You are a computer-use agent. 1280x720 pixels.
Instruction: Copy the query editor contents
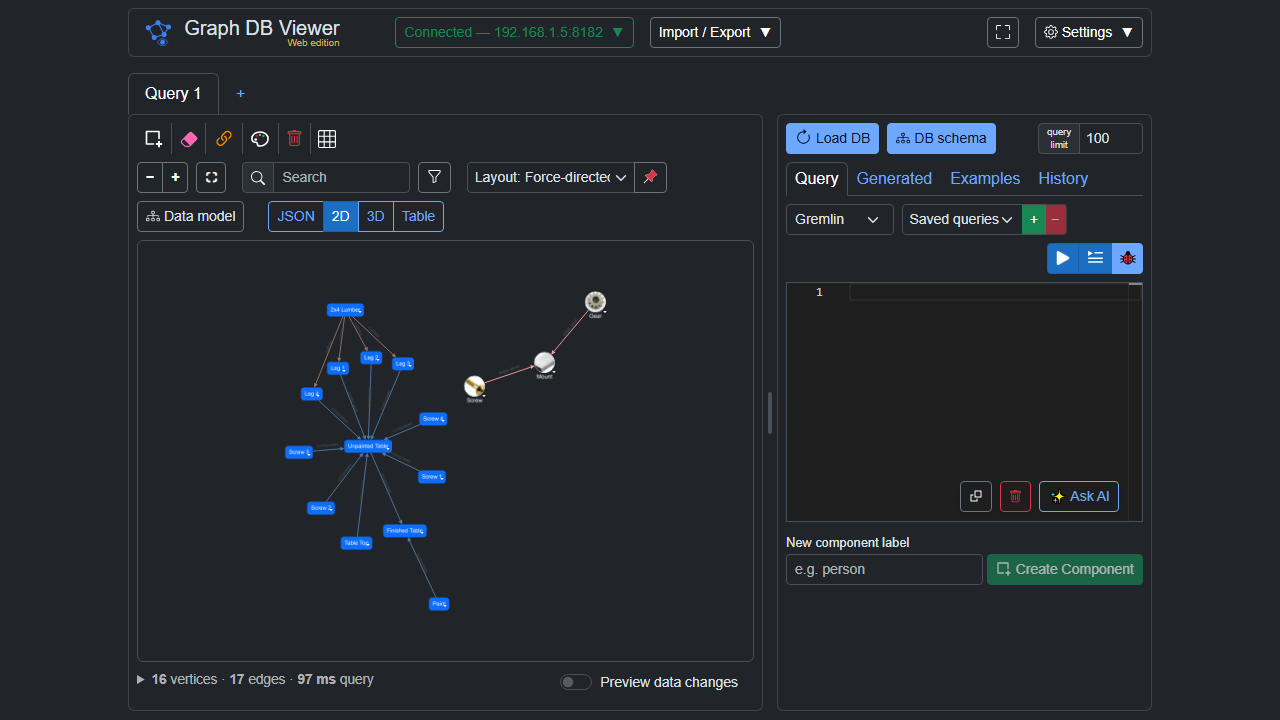pyautogui.click(x=976, y=496)
